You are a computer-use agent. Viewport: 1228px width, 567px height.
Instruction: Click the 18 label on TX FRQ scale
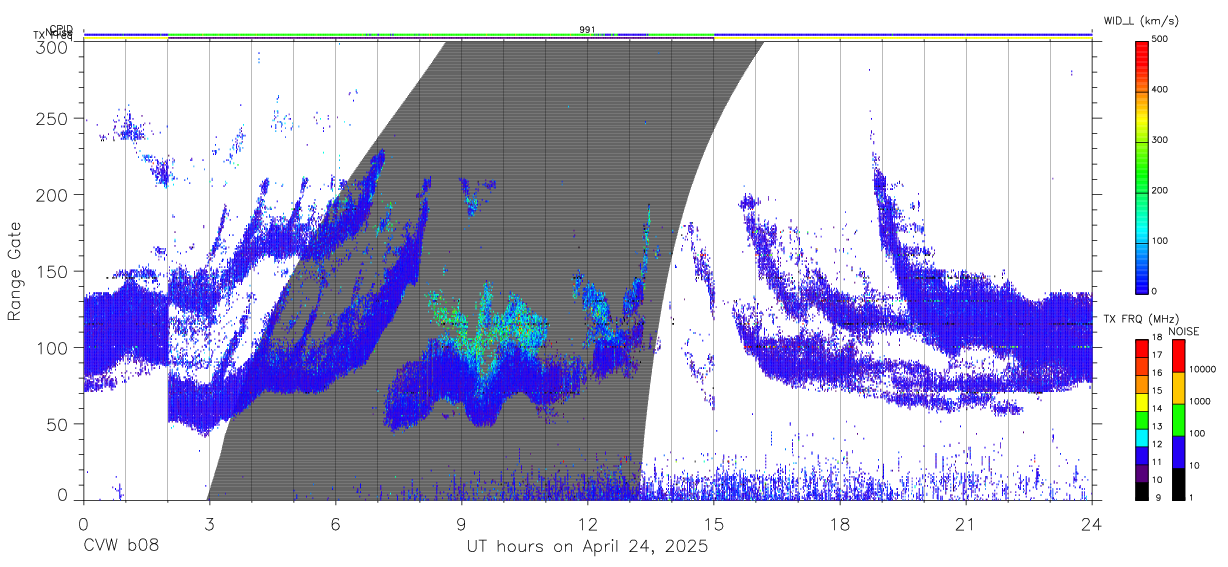click(x=1156, y=338)
